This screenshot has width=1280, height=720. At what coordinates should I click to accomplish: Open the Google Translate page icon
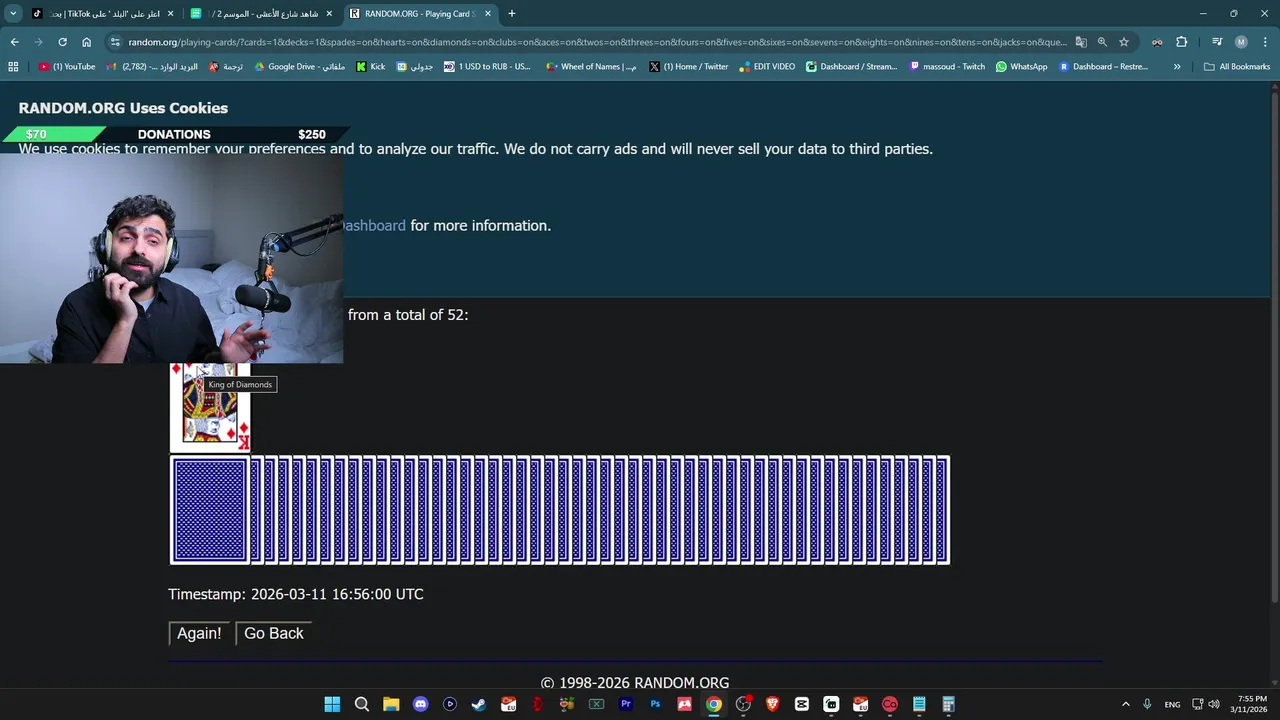click(1081, 42)
